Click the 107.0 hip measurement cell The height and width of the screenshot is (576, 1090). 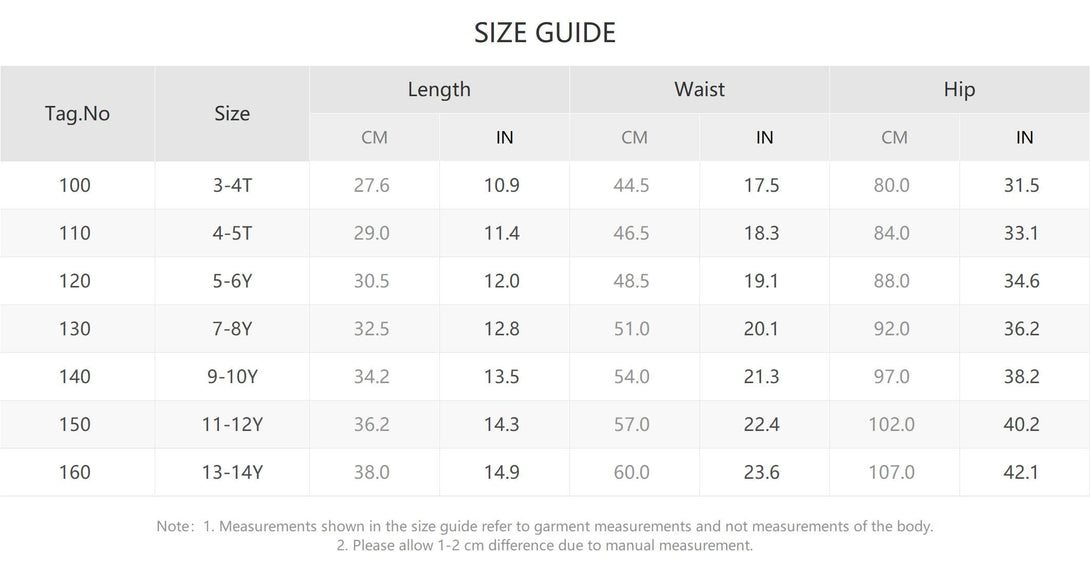891,472
